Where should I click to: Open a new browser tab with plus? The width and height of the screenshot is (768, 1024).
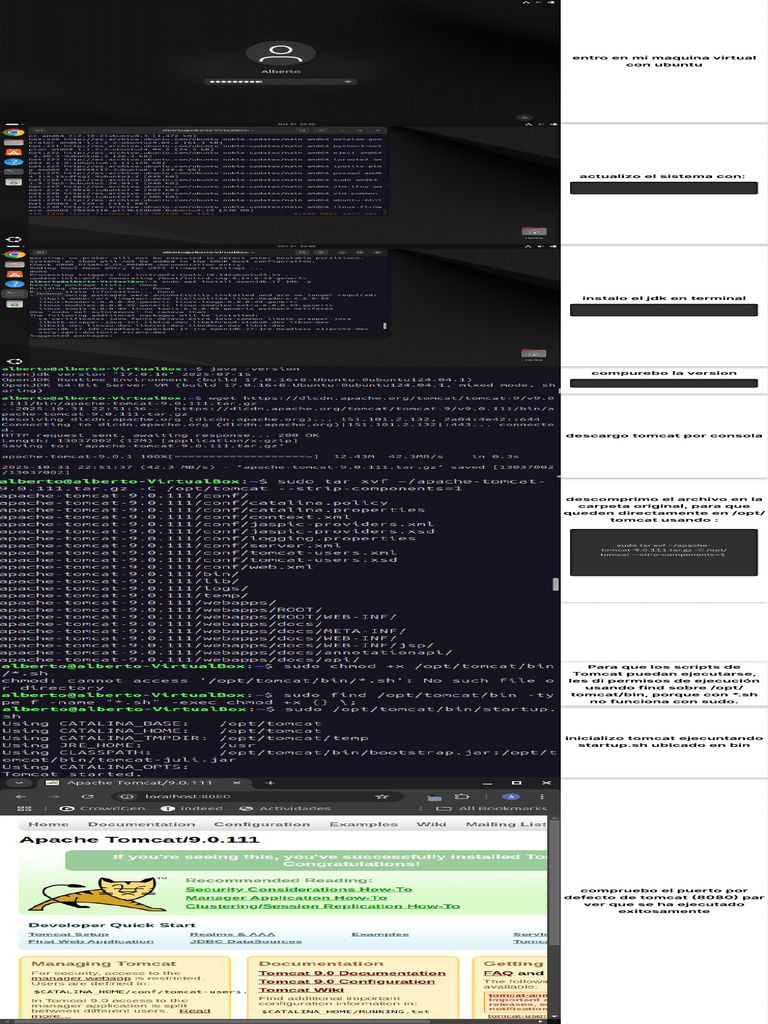270,782
